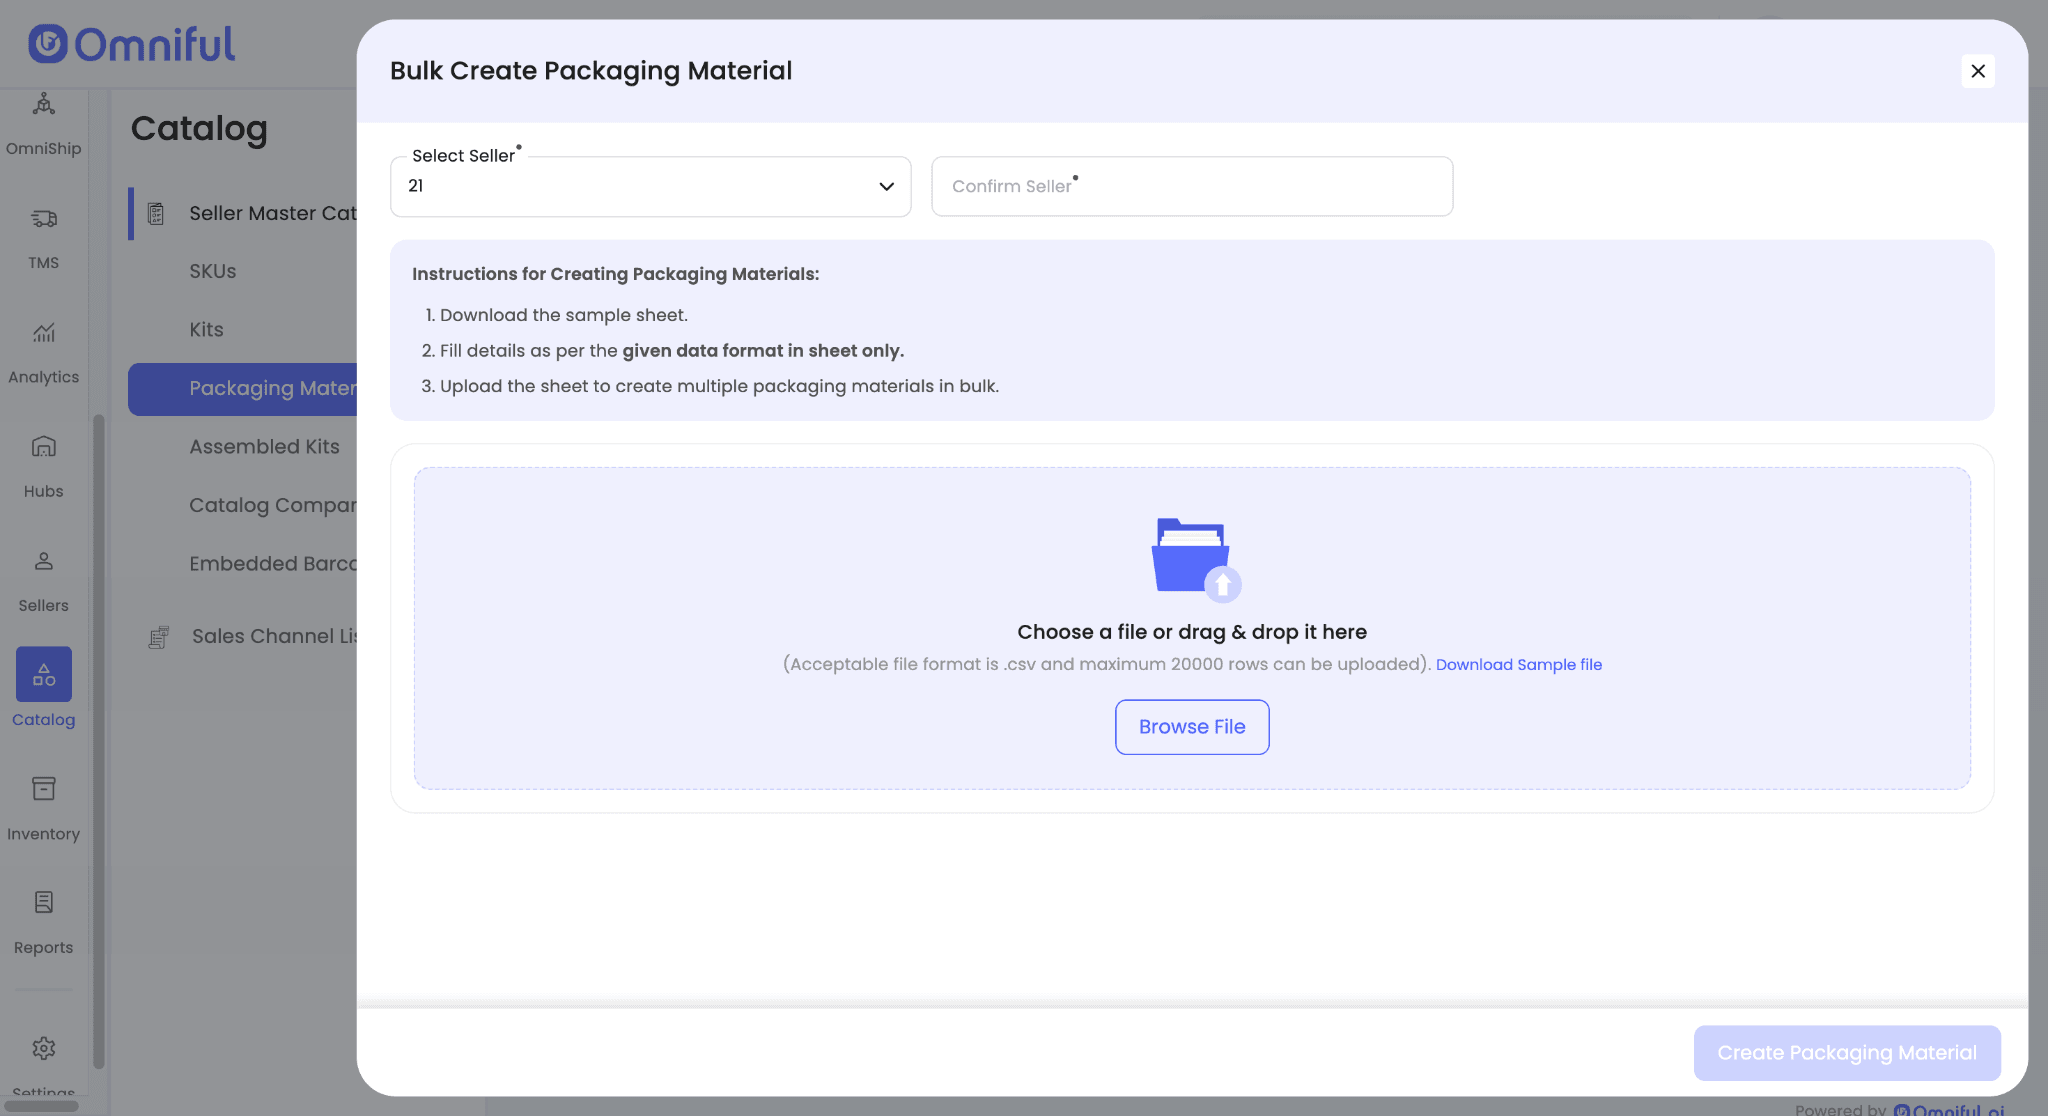Click the Confirm Seller input field

(1192, 187)
